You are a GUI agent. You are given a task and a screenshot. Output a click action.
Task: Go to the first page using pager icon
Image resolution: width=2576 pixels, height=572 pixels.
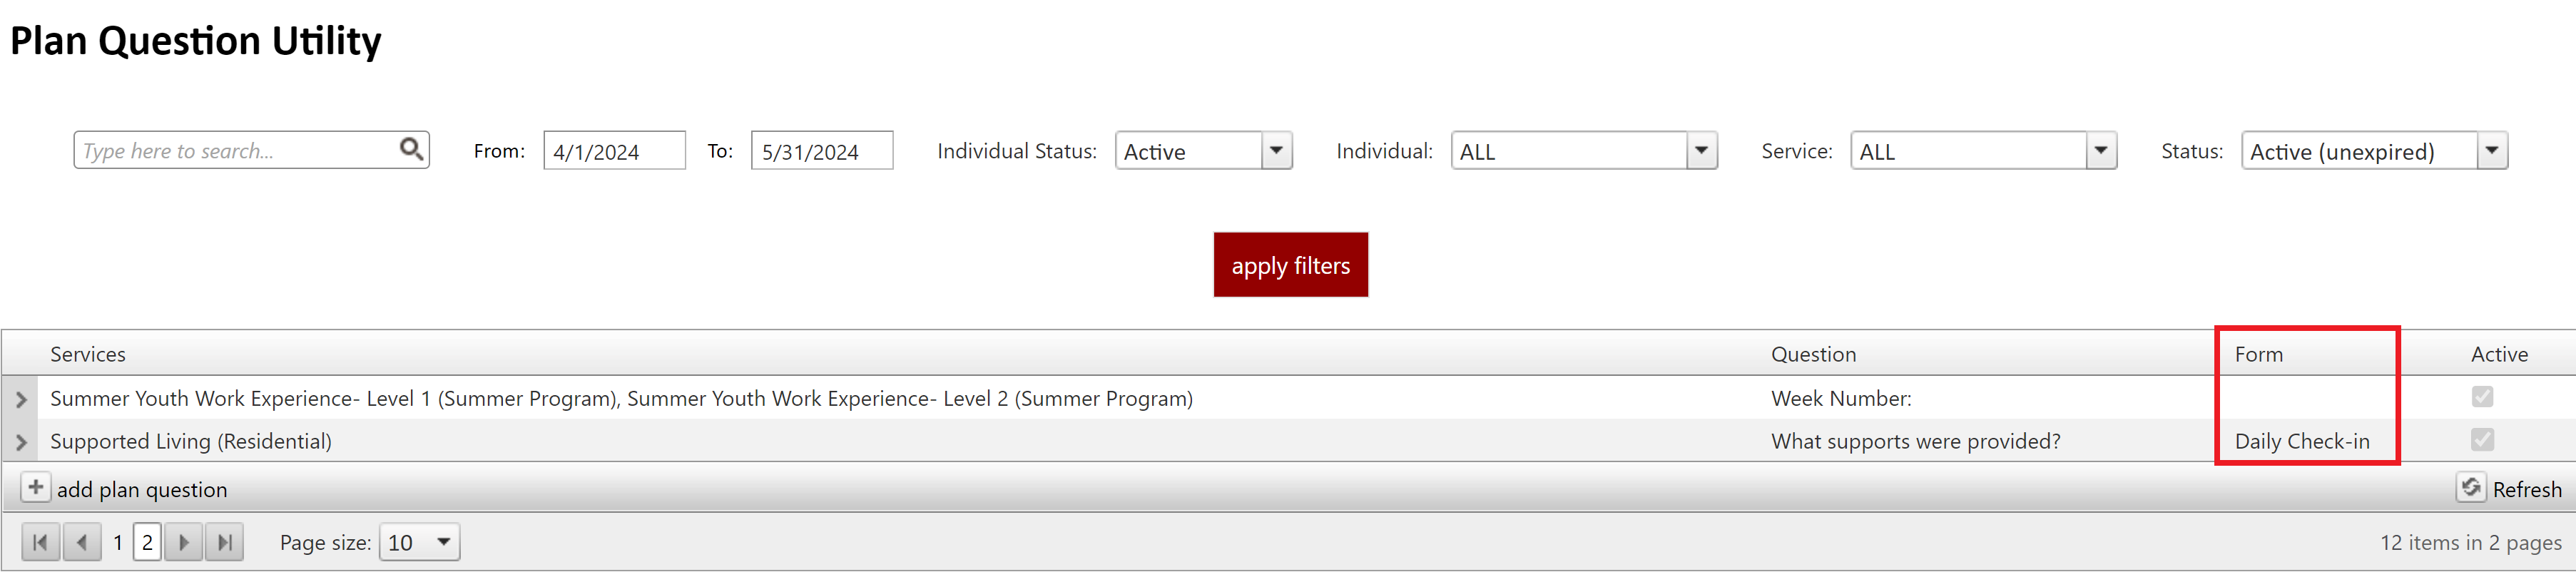coord(40,542)
